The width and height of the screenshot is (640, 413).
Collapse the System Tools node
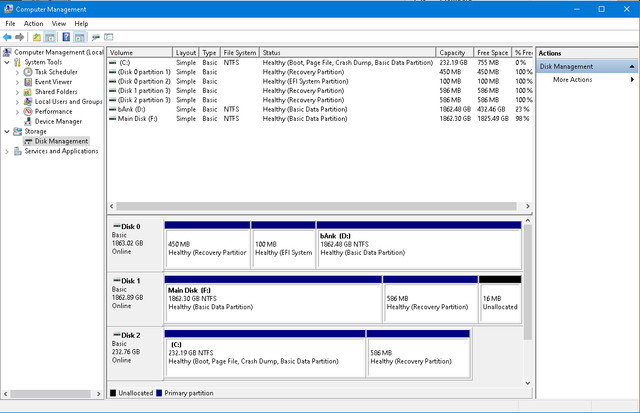point(7,62)
